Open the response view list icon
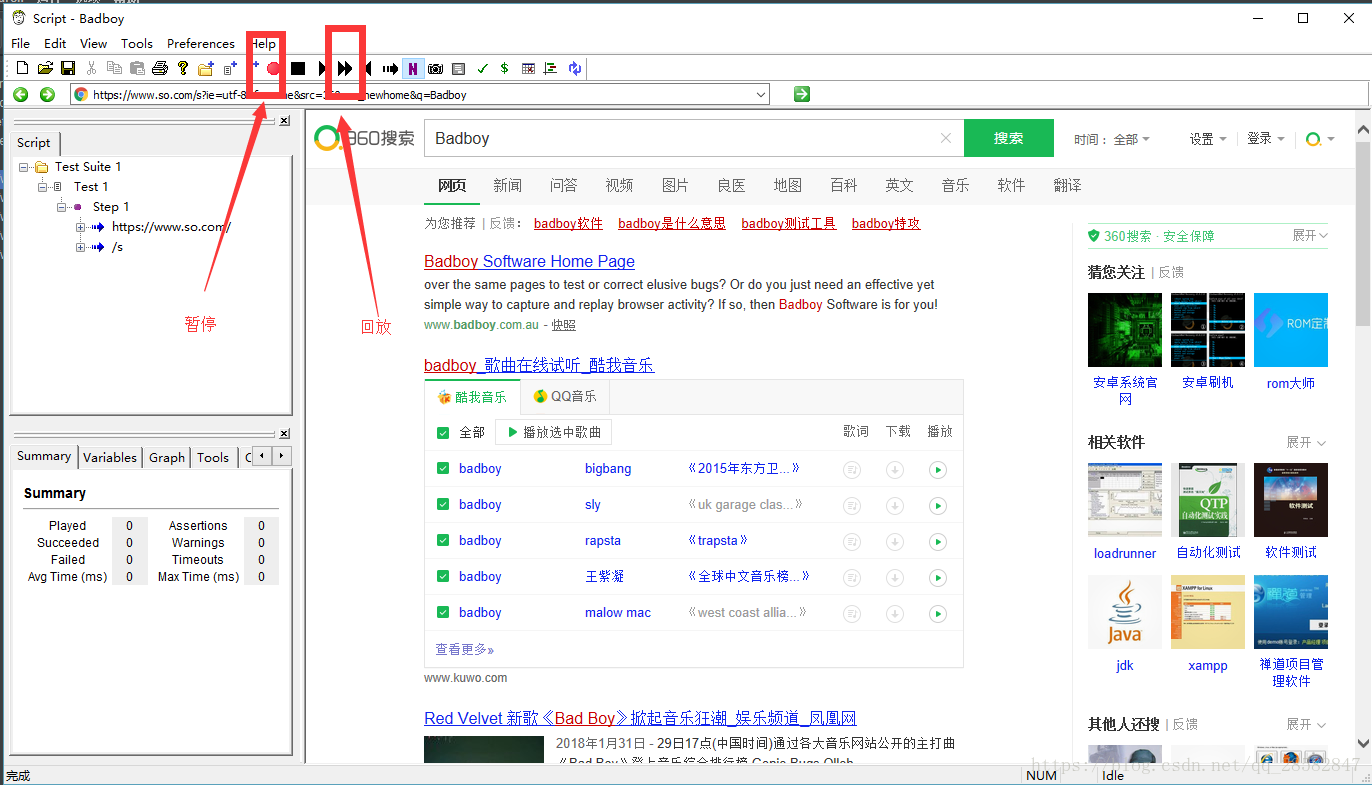 (458, 68)
